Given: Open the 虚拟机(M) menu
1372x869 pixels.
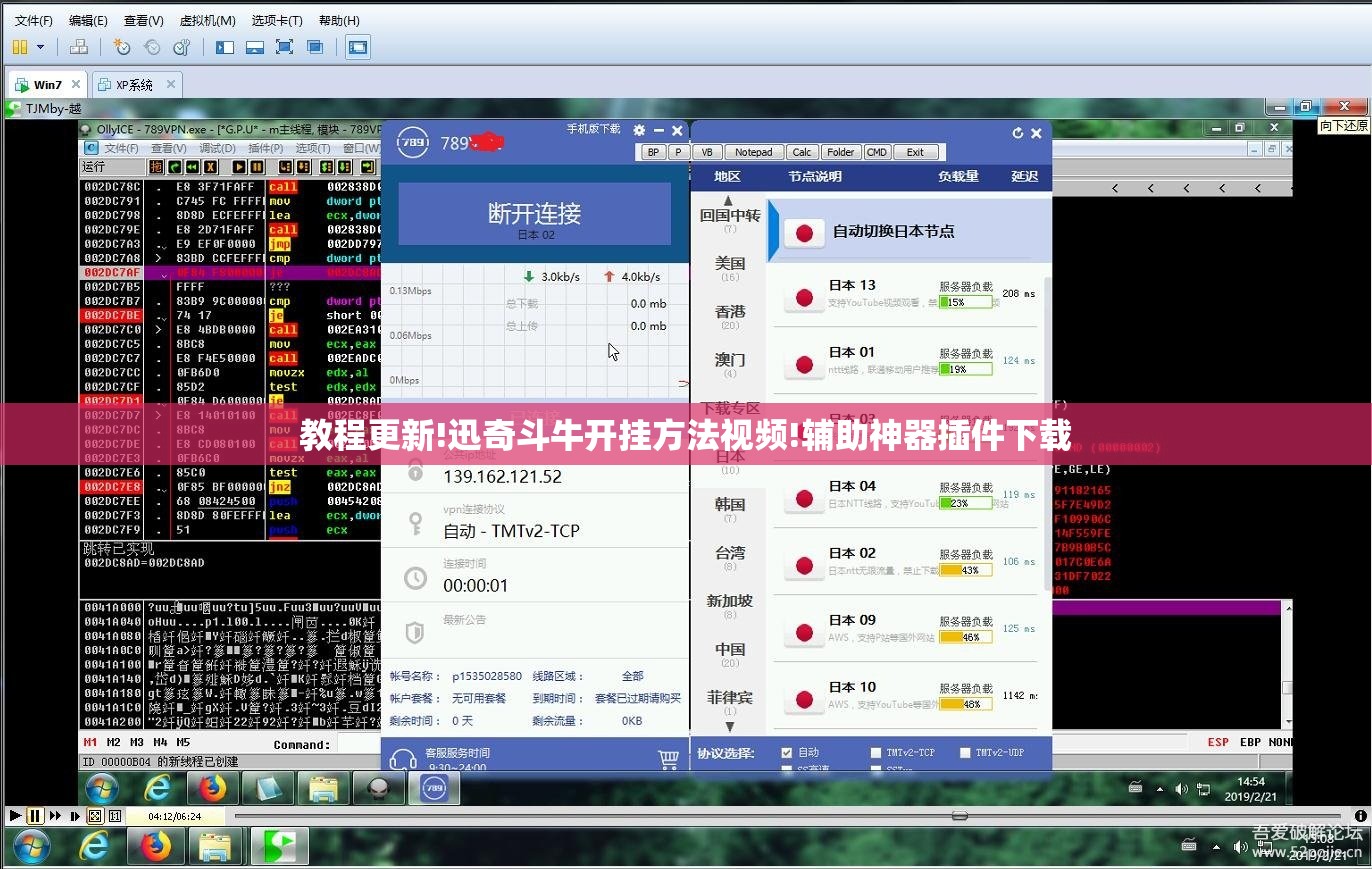Looking at the screenshot, I should [207, 20].
